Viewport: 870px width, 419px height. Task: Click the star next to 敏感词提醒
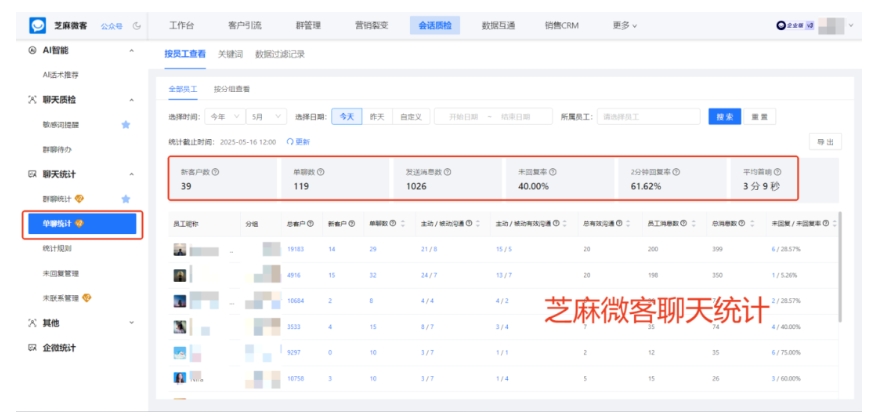click(126, 125)
